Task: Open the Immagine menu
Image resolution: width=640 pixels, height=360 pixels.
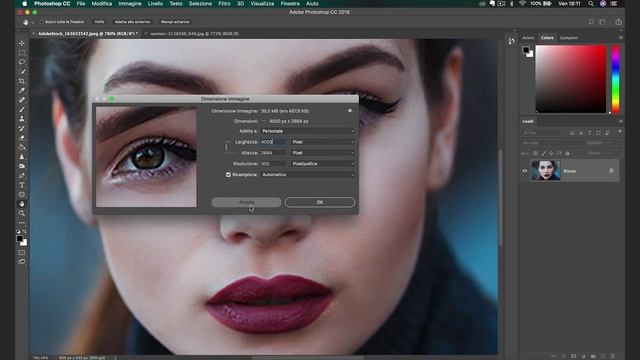Action: tap(130, 4)
